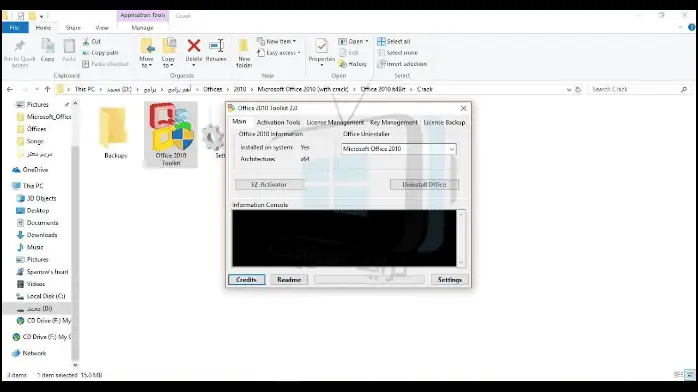Switch to Key Management tab
698x392 pixels.
click(x=394, y=122)
